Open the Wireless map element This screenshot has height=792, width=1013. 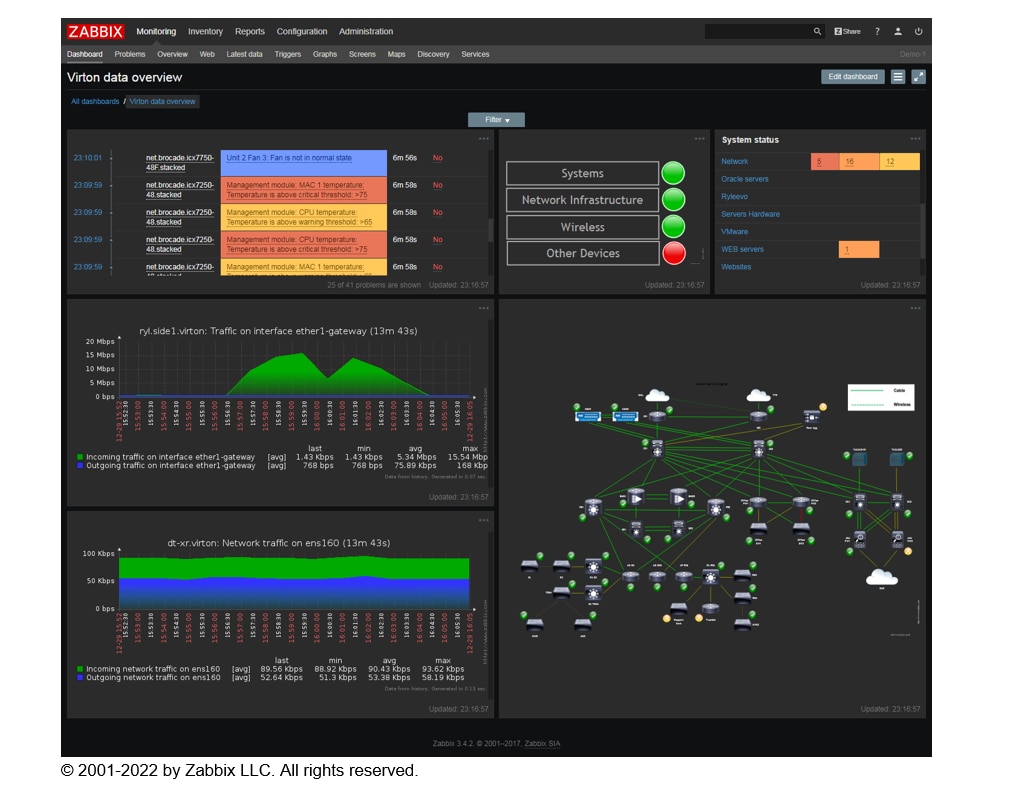(x=582, y=227)
